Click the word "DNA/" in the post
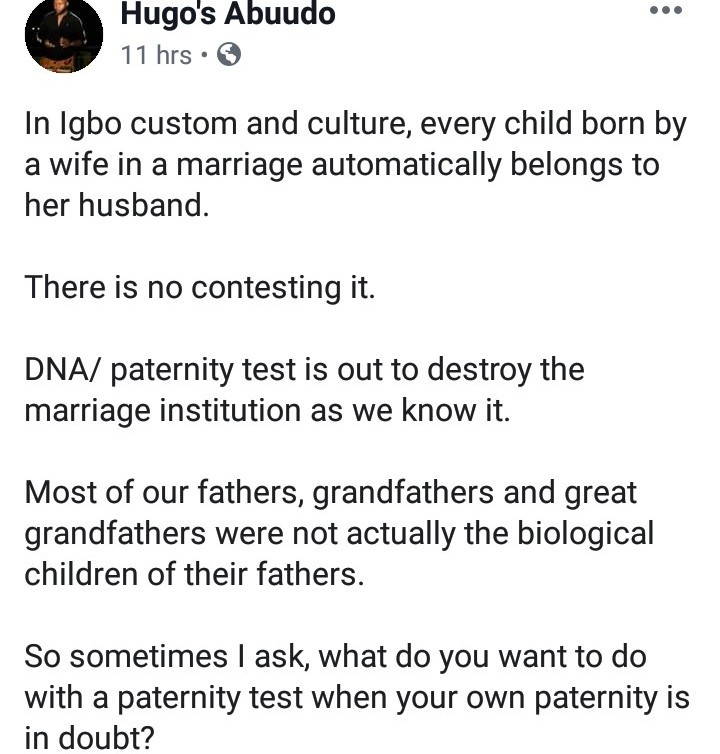720x754 pixels. tap(62, 369)
